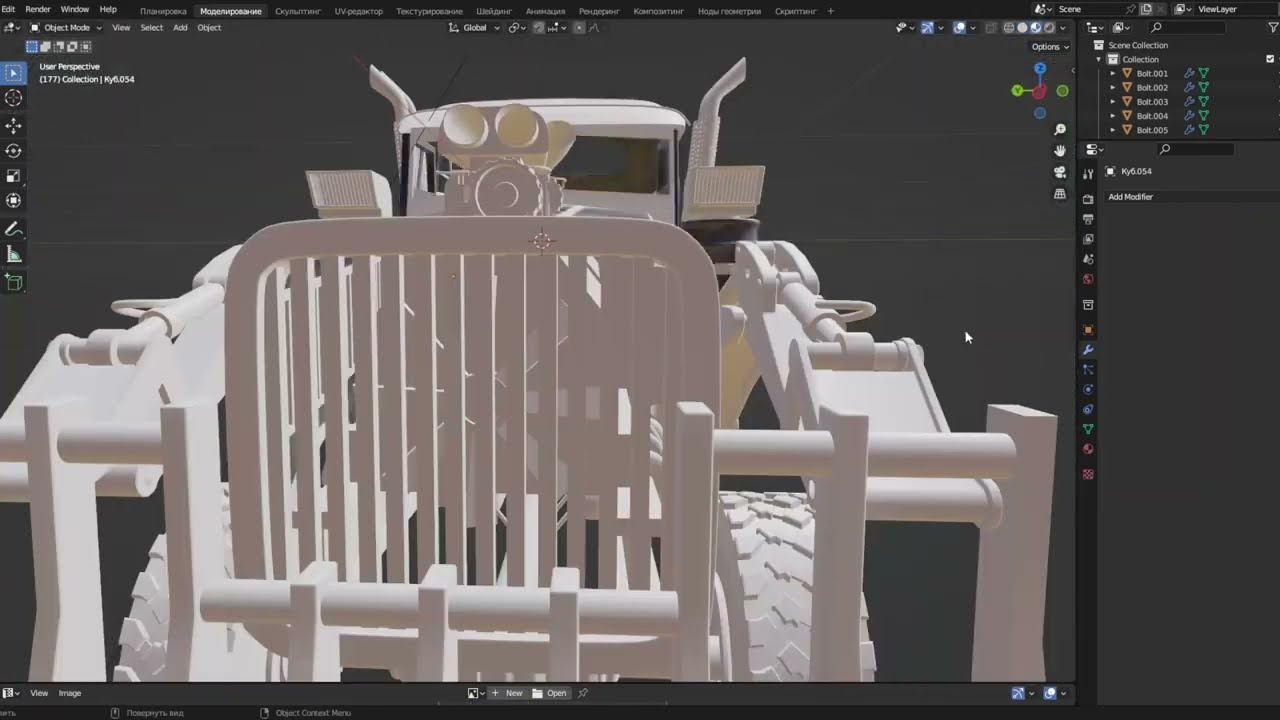Screen dimensions: 1280x720
Task: Pick the Rotate tool
Action: click(x=13, y=150)
